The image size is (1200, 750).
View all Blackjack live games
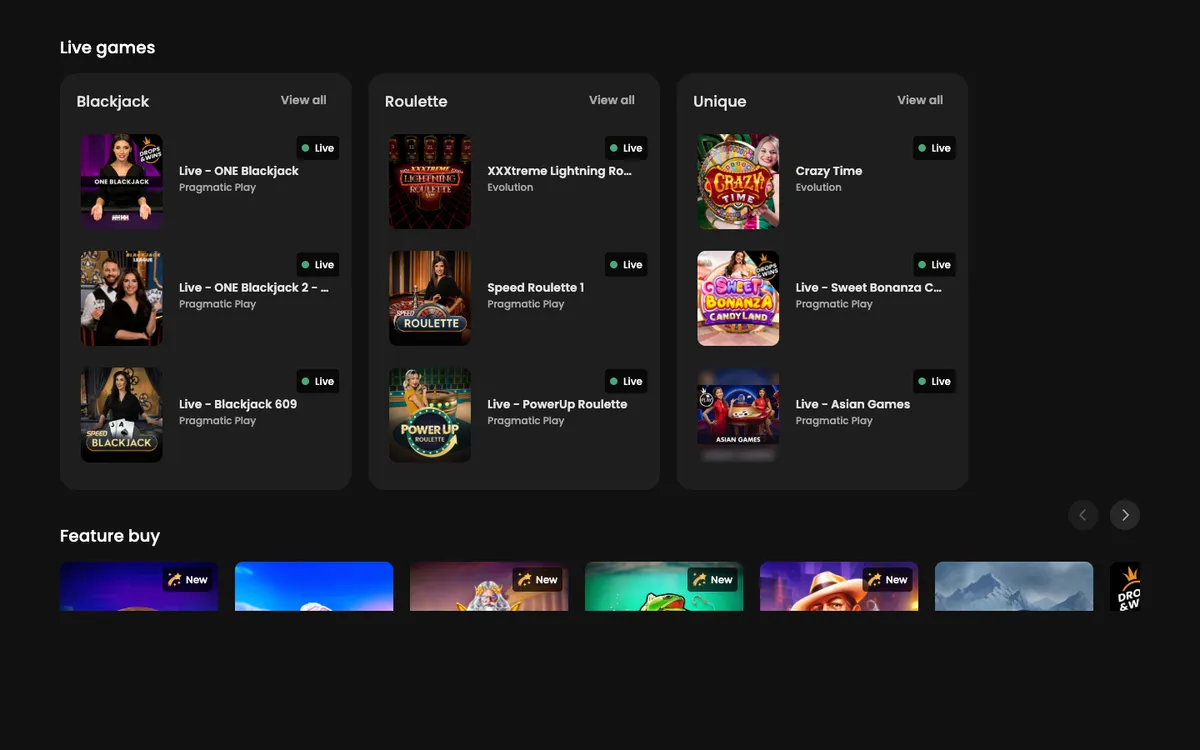pos(303,100)
